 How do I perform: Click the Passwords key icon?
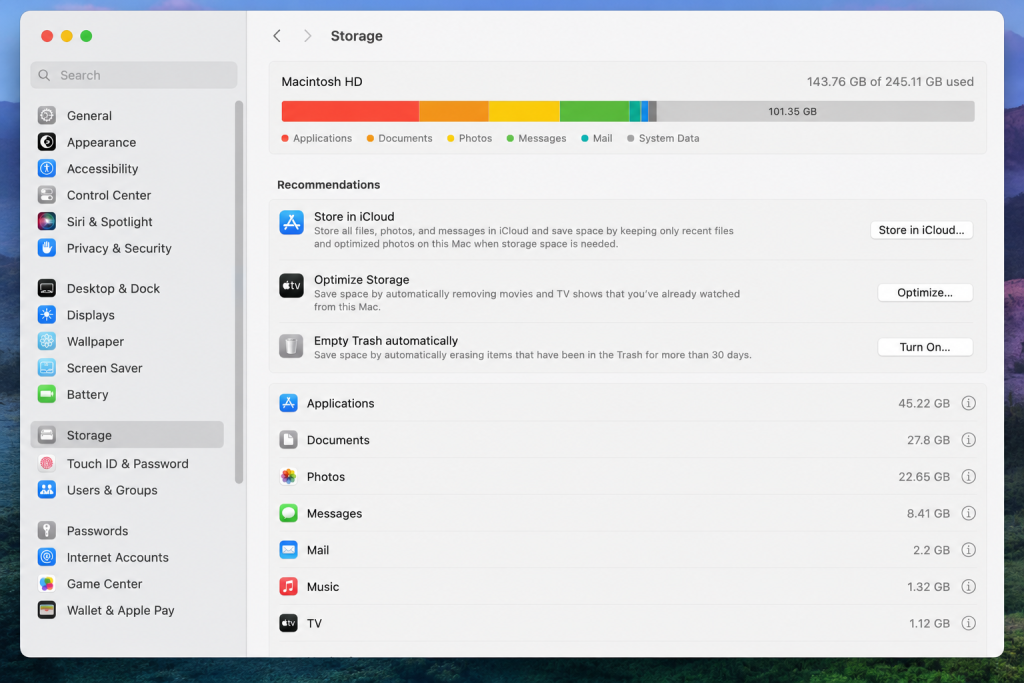click(x=46, y=530)
